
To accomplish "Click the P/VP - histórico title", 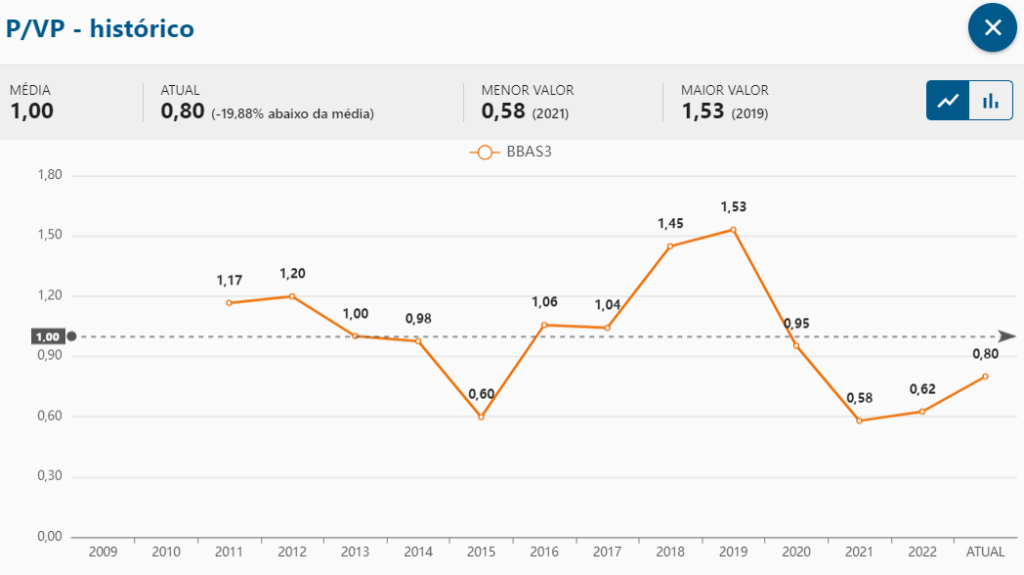I will (x=100, y=29).
